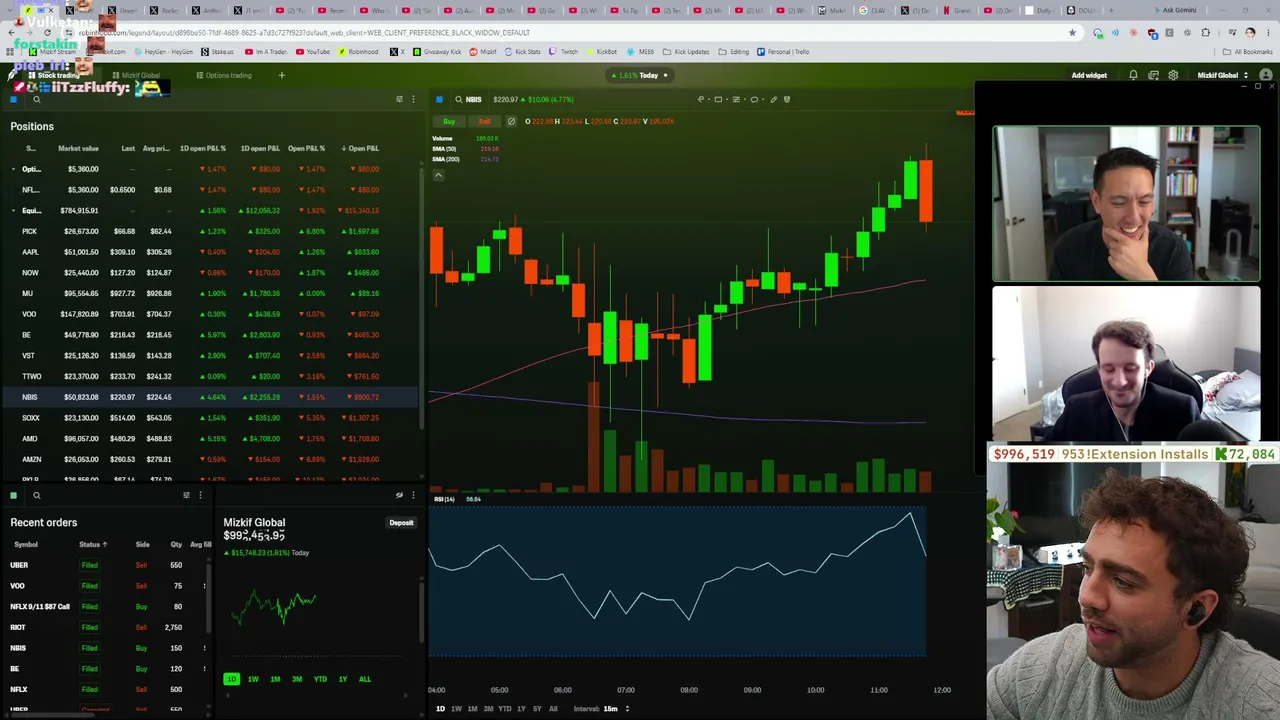Open the Positions panel three-dot menu
1280x720 pixels.
pos(413,99)
